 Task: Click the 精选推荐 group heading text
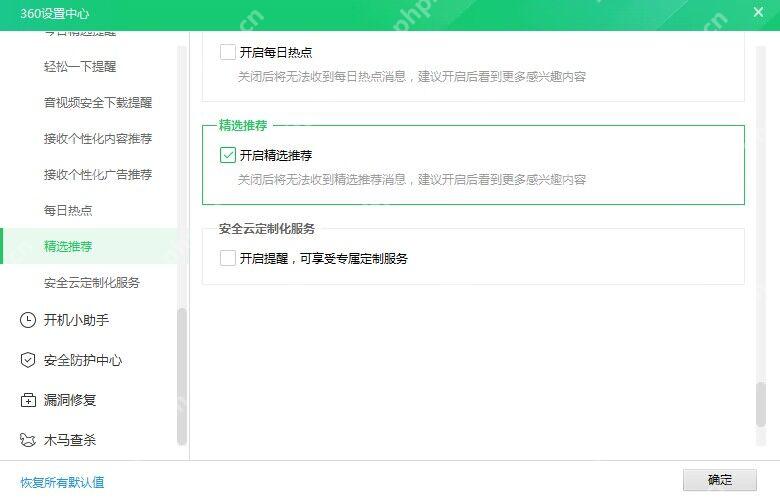coord(243,125)
